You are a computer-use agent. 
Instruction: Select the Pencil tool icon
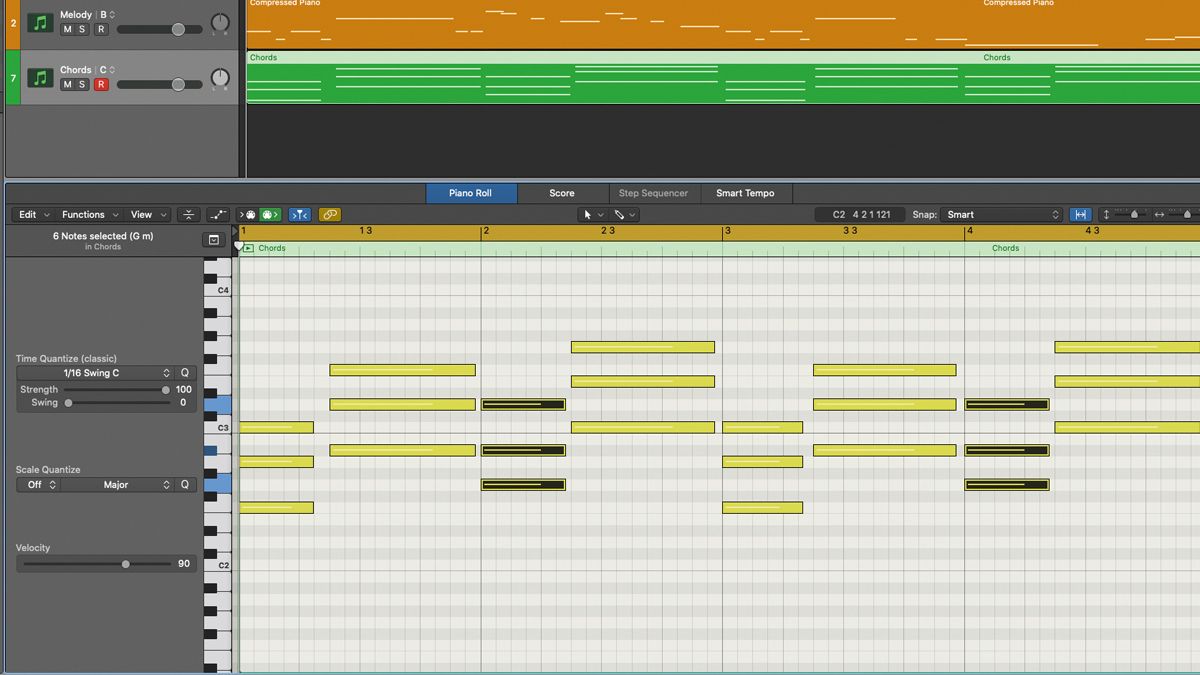click(621, 214)
